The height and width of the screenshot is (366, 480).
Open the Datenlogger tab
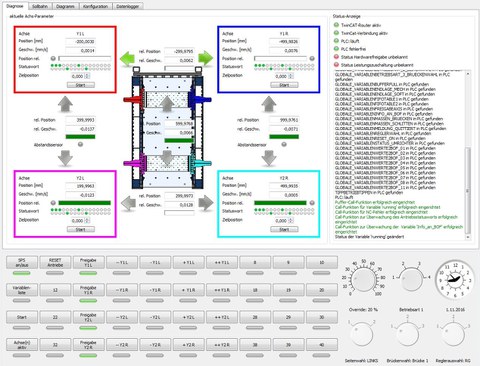pyautogui.click(x=128, y=6)
